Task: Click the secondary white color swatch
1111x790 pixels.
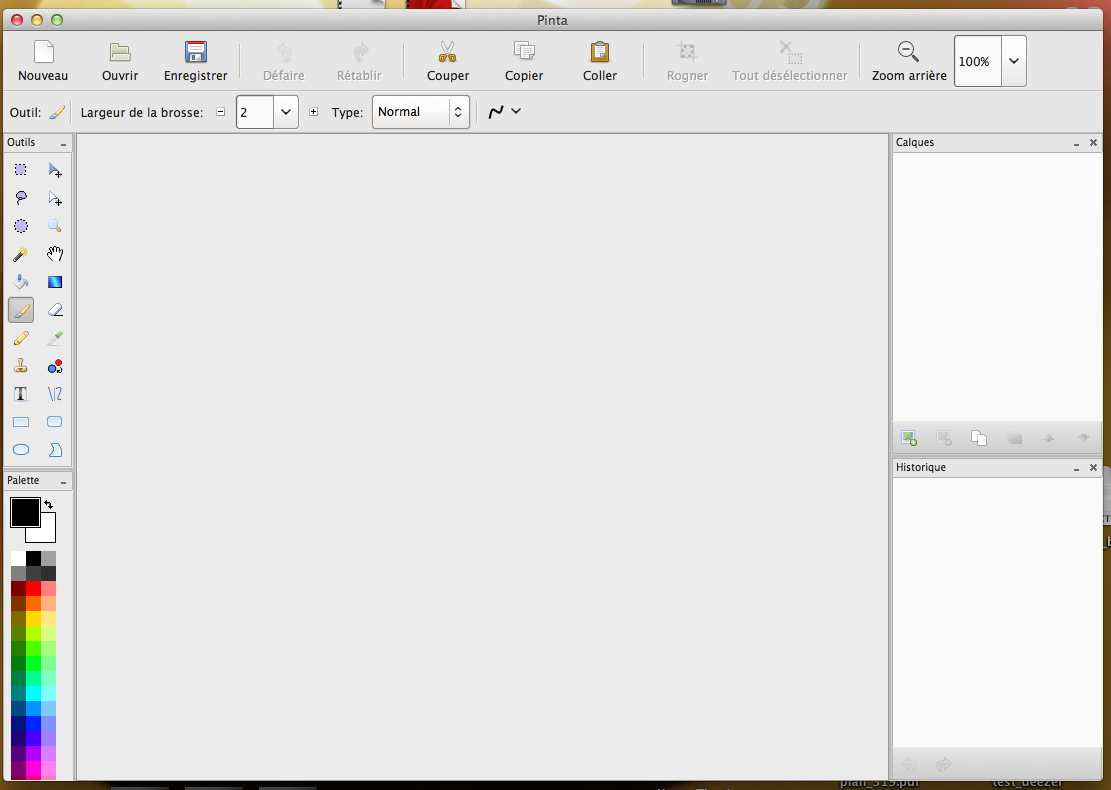Action: (x=47, y=534)
